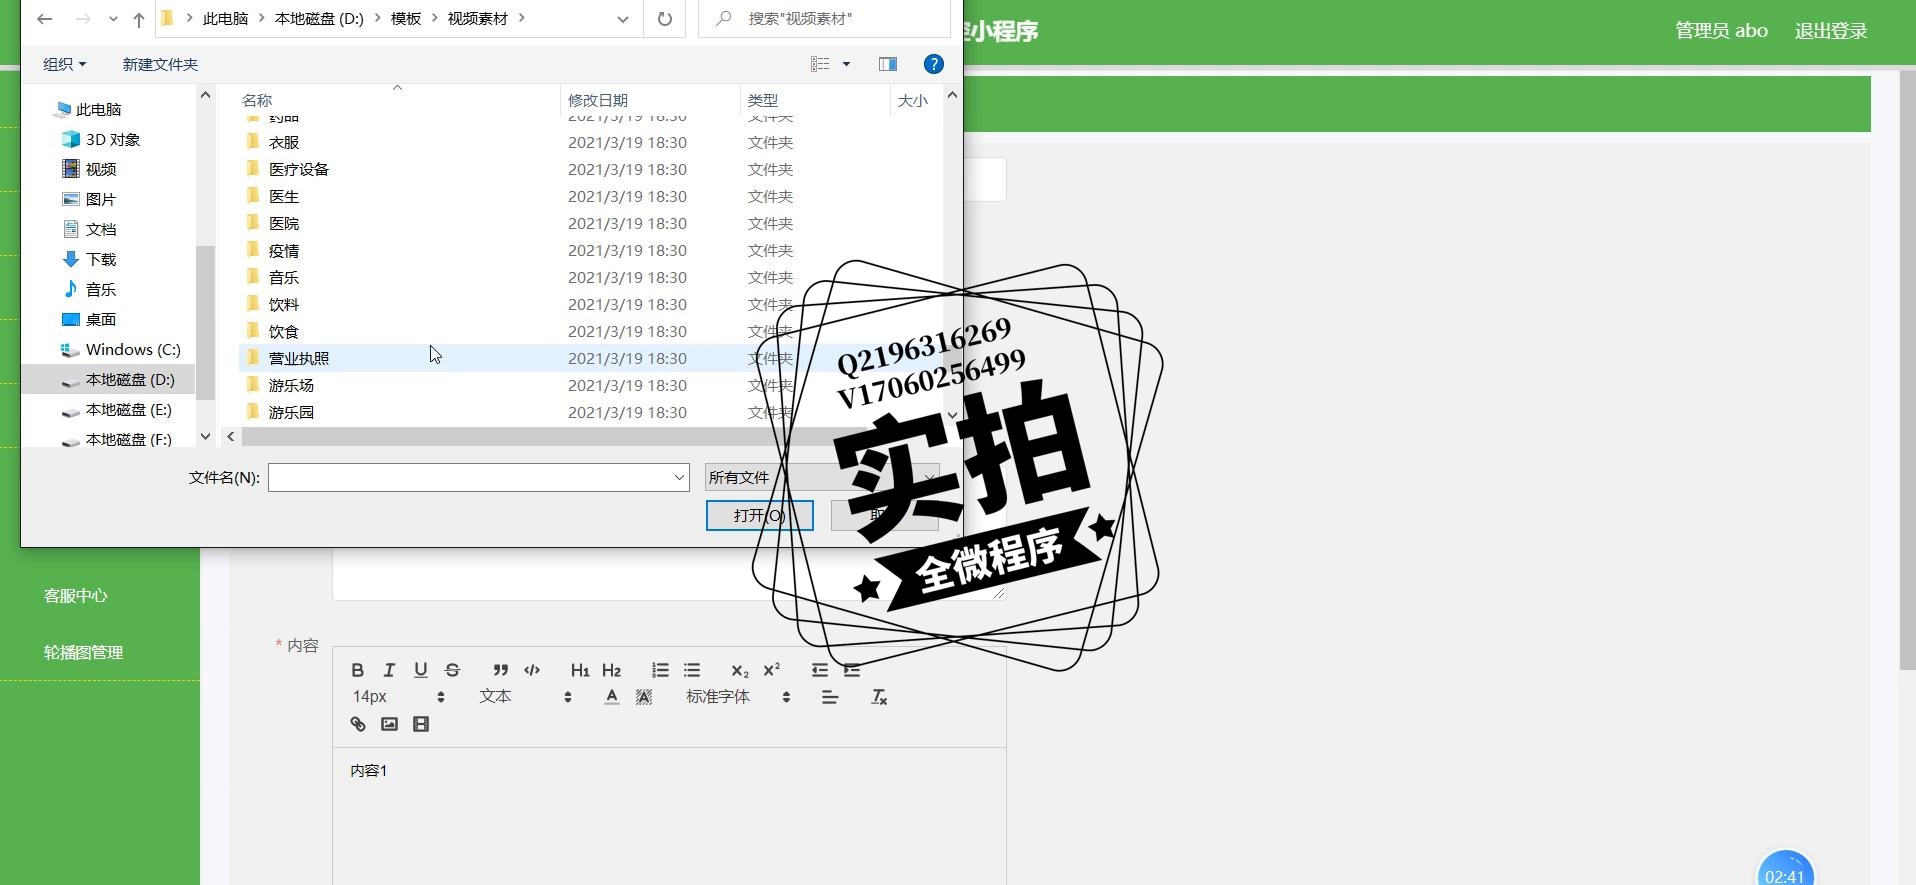The height and width of the screenshot is (885, 1916).
Task: Toggle strikethrough formatting in editor
Action: tap(452, 670)
